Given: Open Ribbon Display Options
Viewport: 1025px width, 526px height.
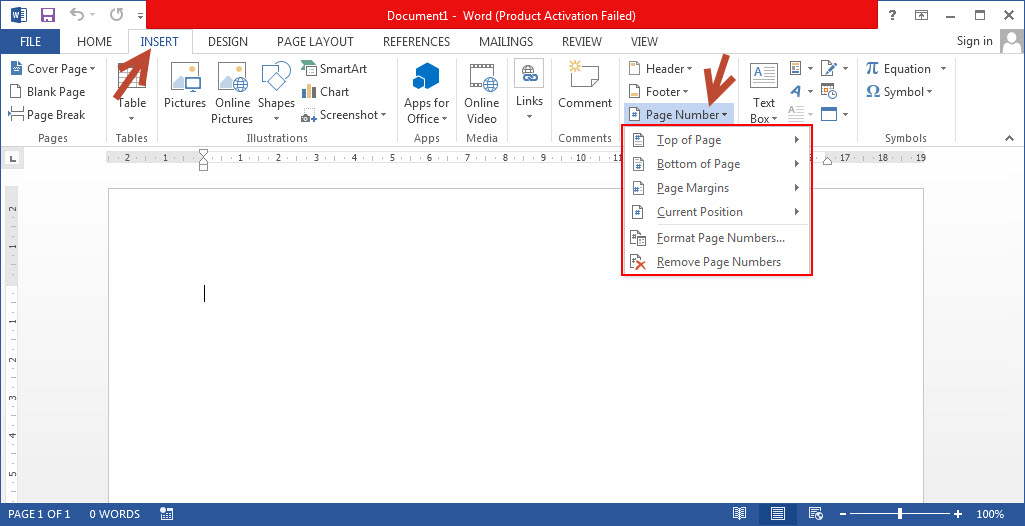Looking at the screenshot, I should (x=921, y=15).
